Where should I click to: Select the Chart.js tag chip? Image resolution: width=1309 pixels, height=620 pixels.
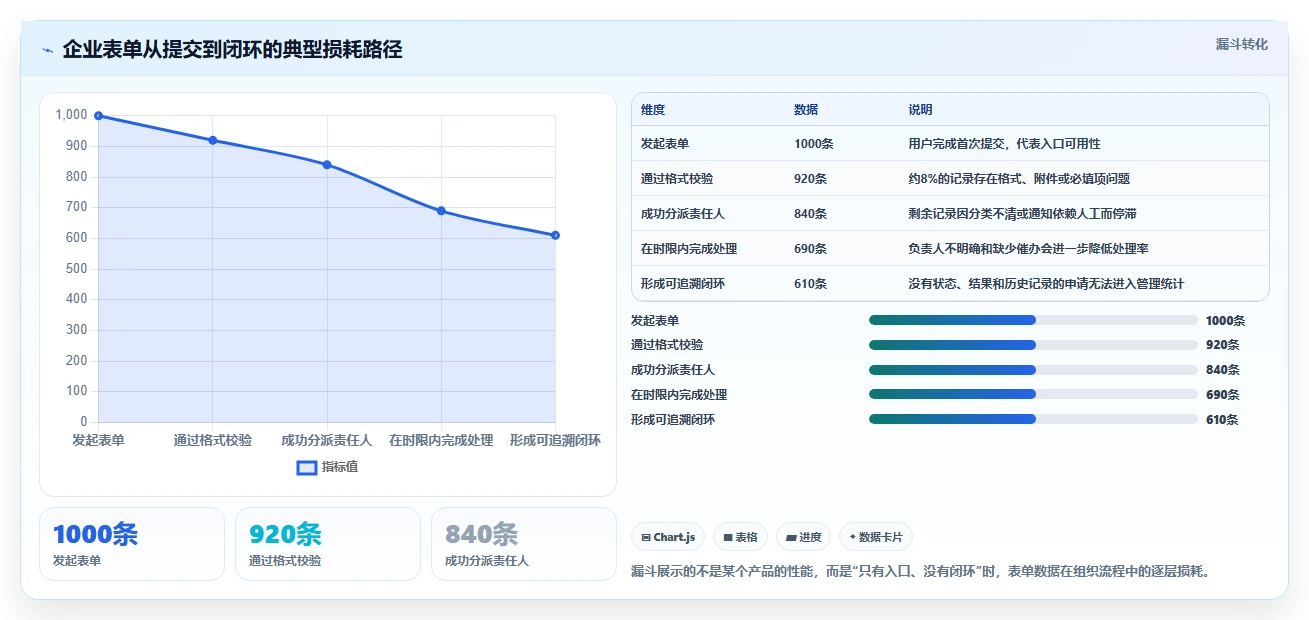[x=668, y=537]
